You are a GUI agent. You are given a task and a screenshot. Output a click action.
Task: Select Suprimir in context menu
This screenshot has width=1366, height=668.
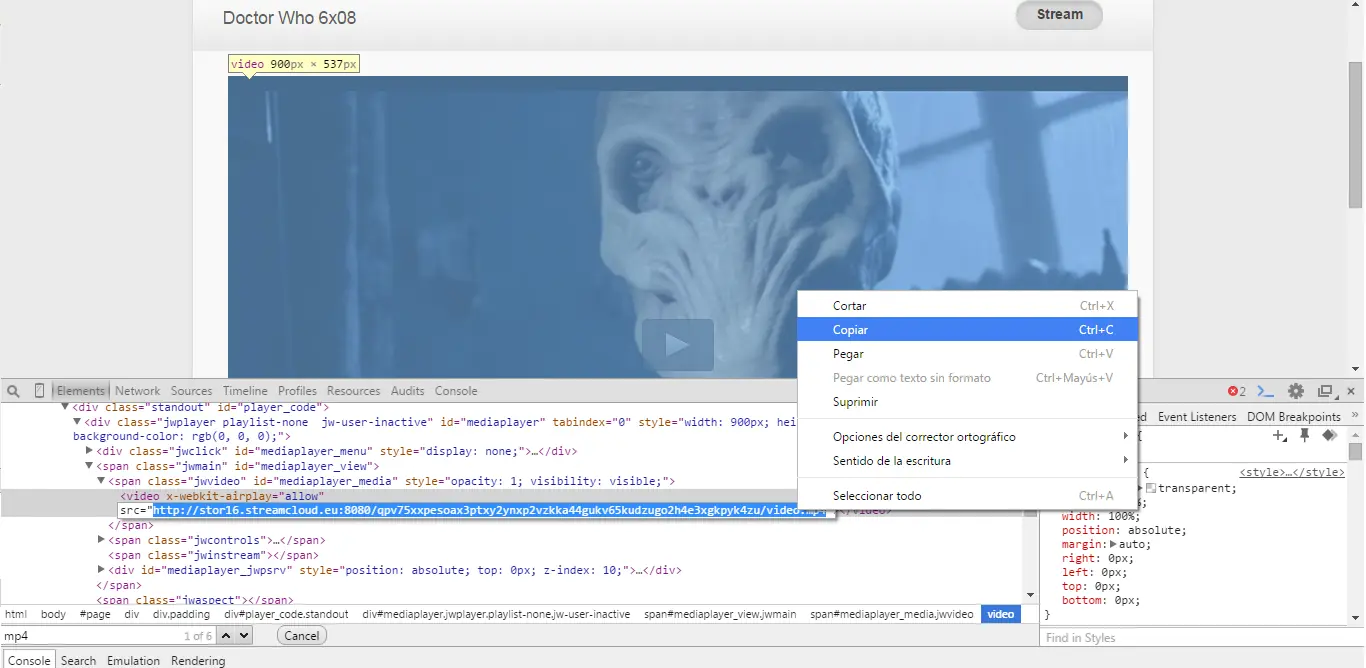click(967, 402)
